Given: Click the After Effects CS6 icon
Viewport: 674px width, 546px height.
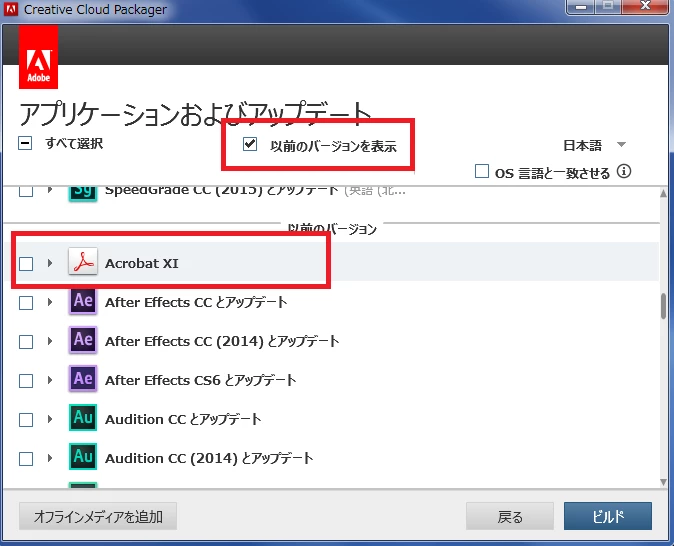Looking at the screenshot, I should (83, 379).
